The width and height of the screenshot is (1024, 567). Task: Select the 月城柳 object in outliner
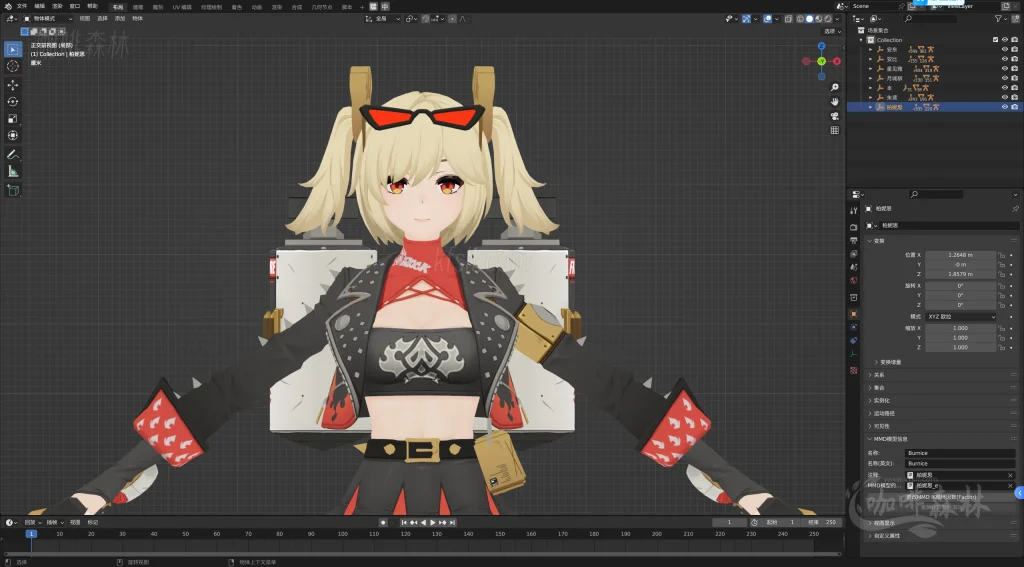(894, 78)
